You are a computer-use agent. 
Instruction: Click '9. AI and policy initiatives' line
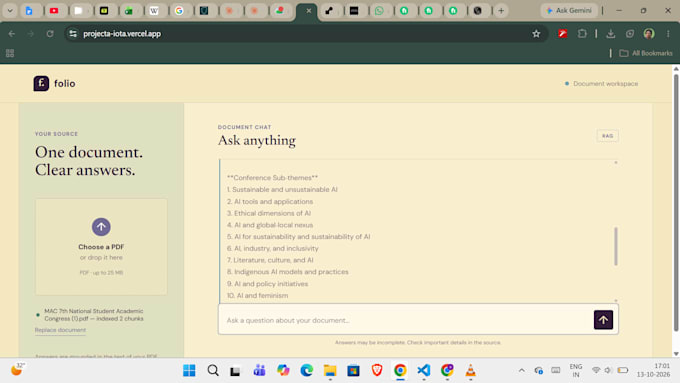(267, 284)
